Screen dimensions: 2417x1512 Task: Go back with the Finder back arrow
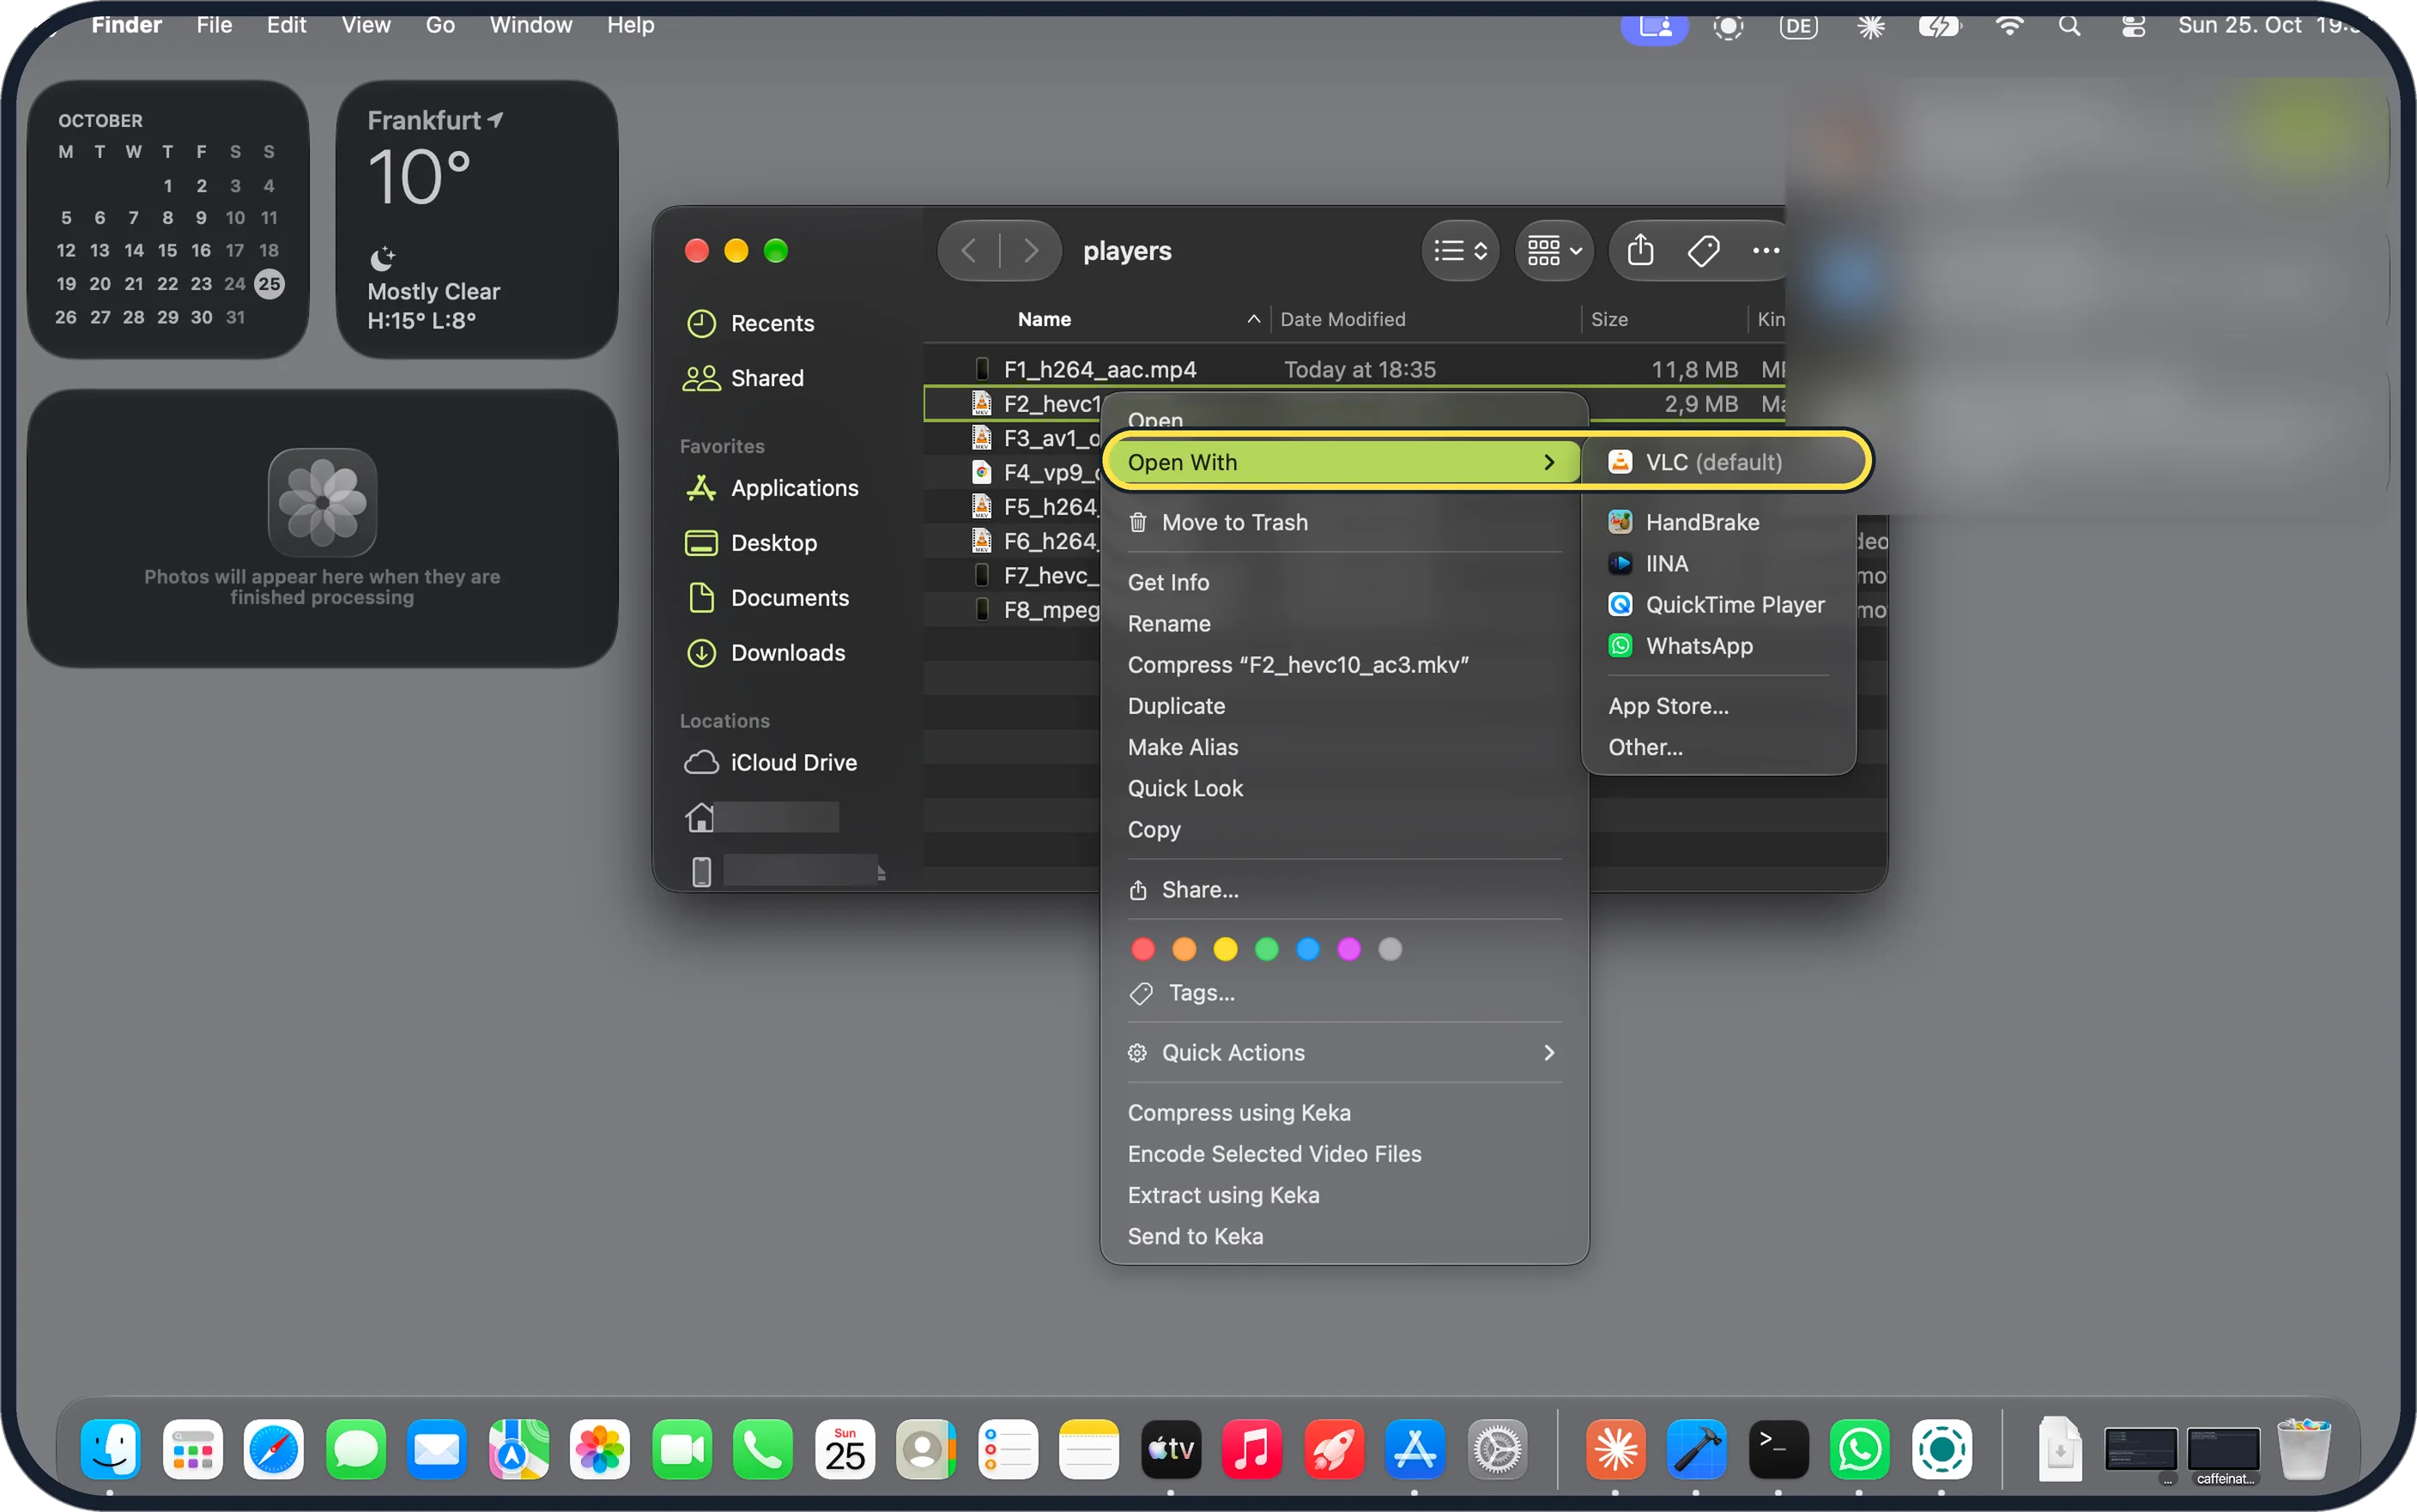[x=968, y=250]
